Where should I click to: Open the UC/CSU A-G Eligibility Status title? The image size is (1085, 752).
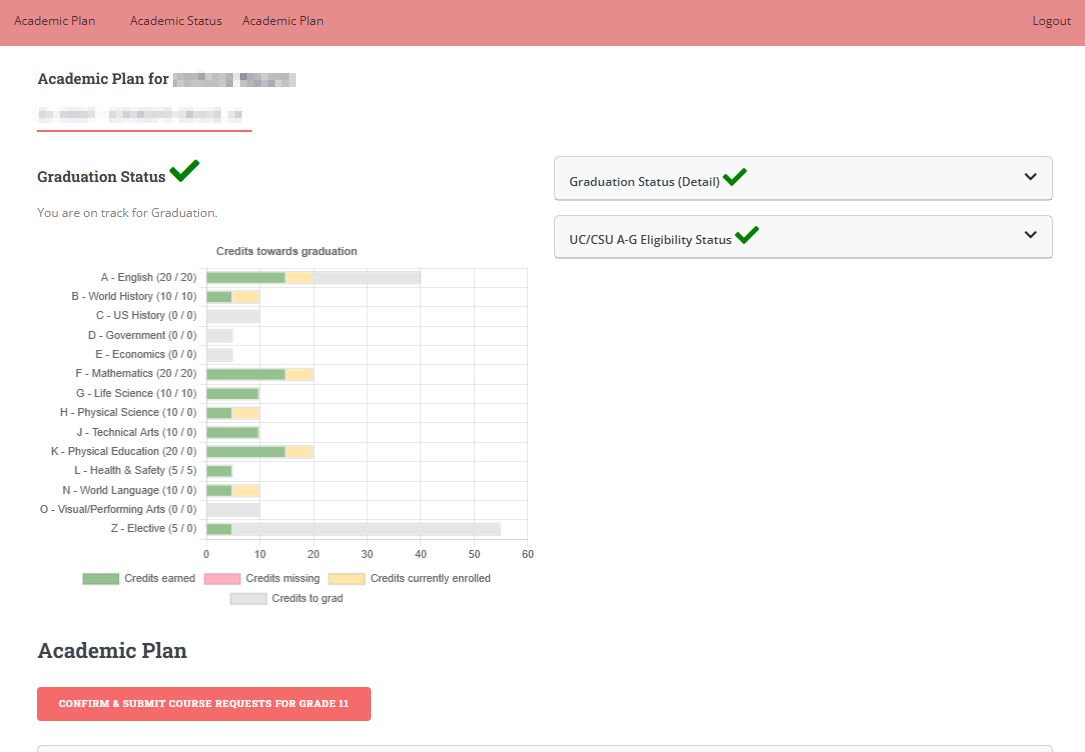point(650,240)
